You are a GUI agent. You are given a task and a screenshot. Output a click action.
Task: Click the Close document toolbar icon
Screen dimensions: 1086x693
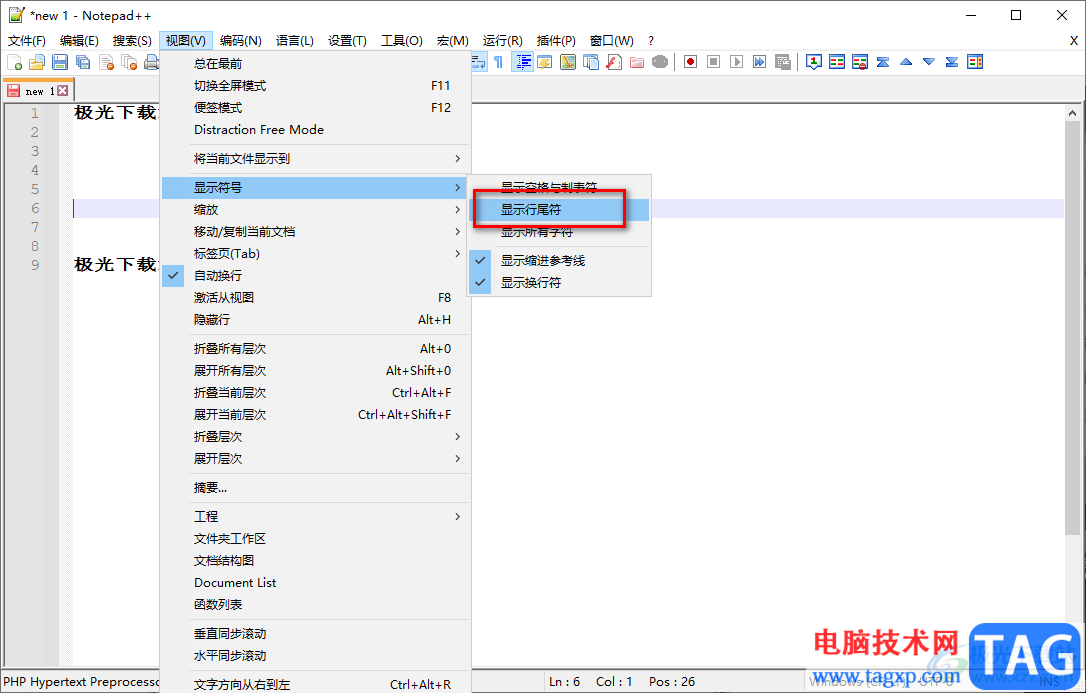(x=107, y=62)
